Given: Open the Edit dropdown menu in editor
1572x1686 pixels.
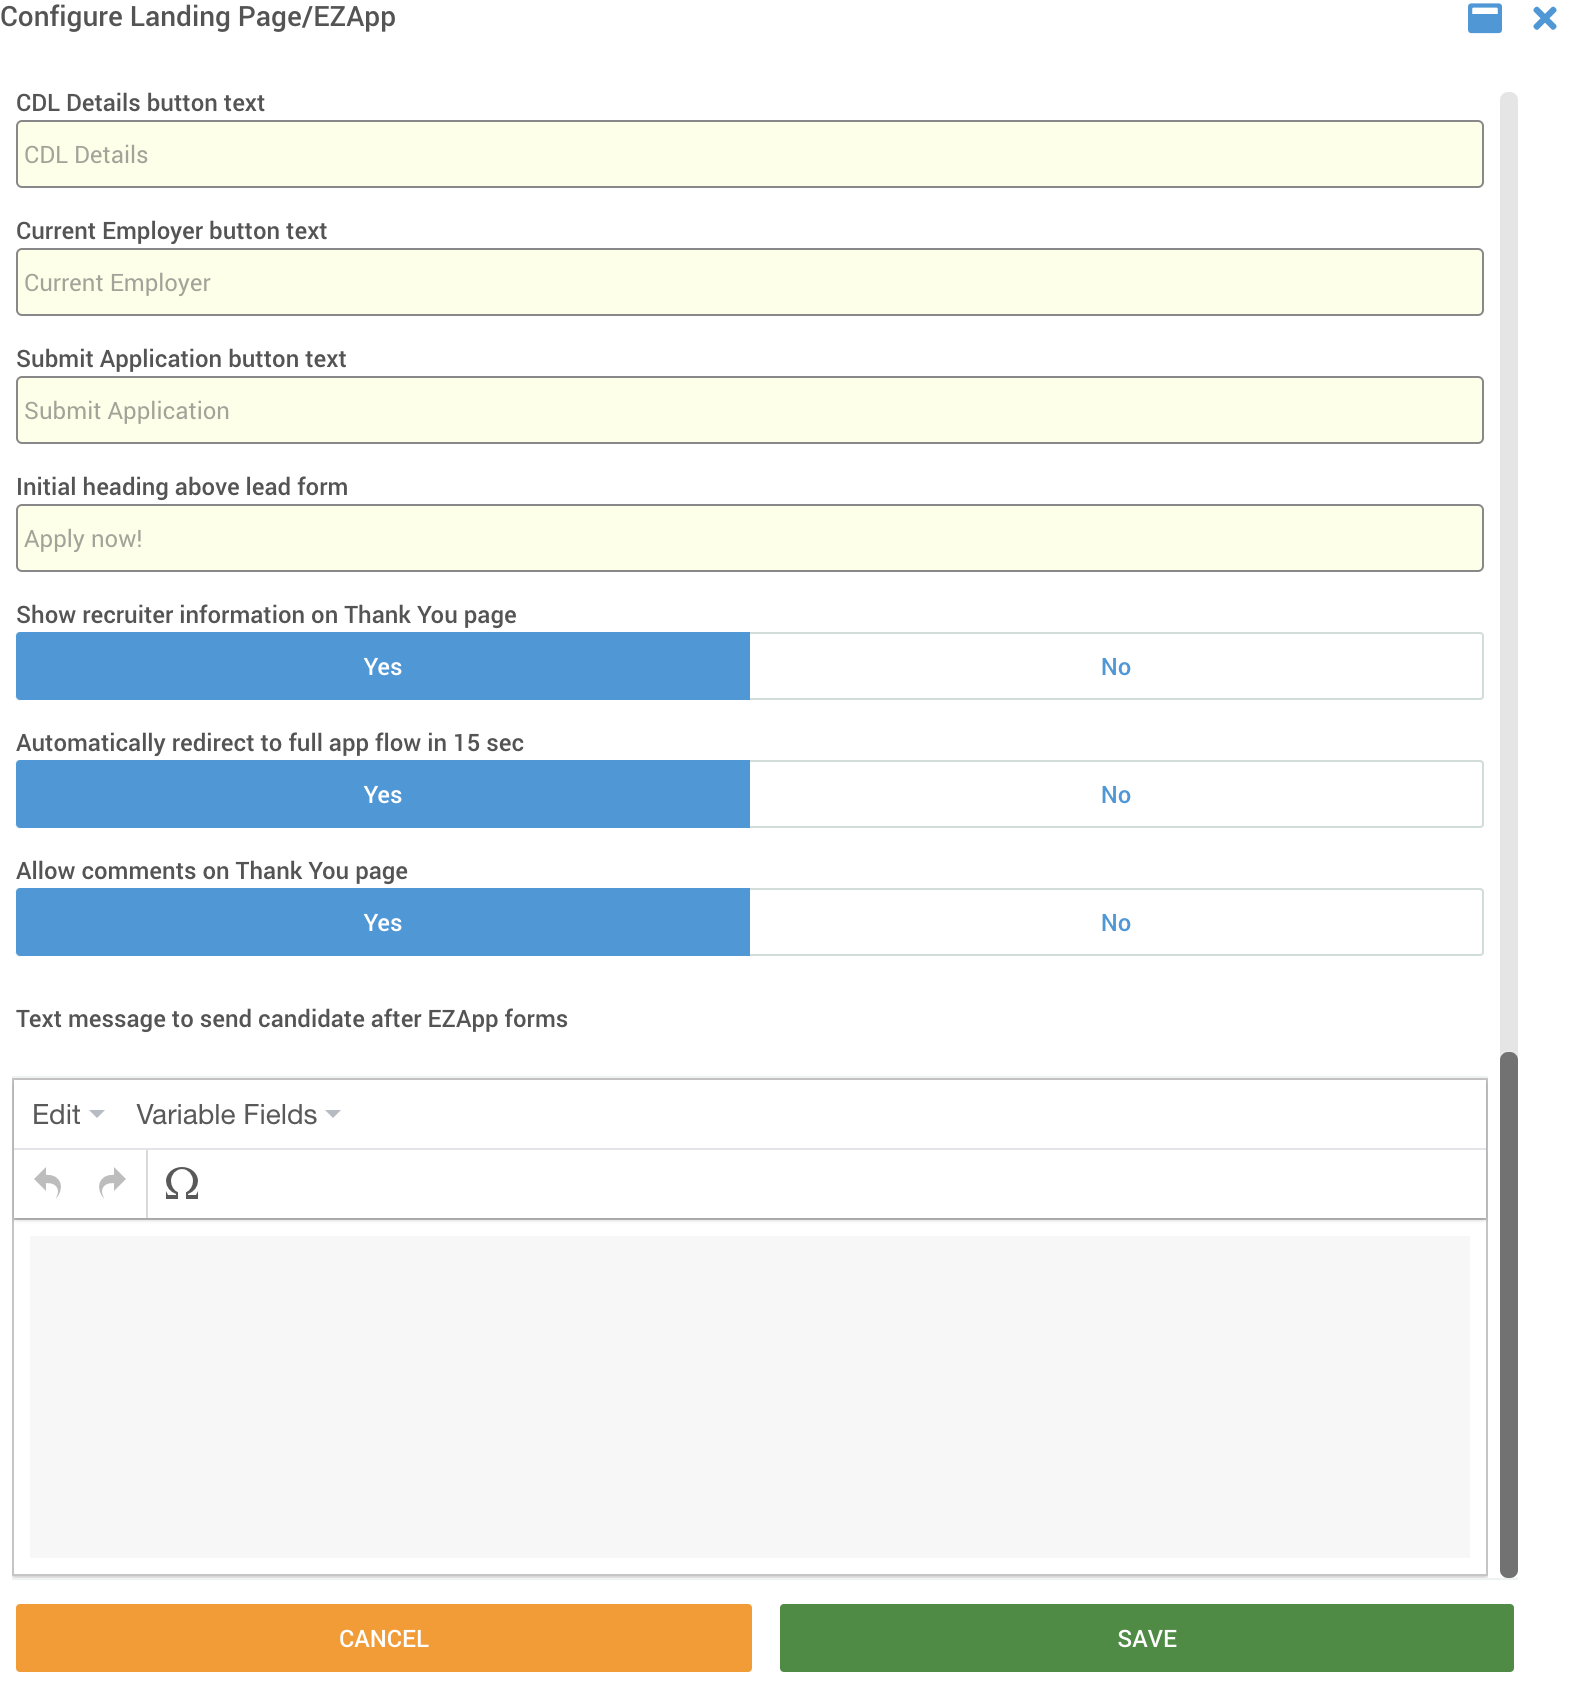Looking at the screenshot, I should click(68, 1114).
